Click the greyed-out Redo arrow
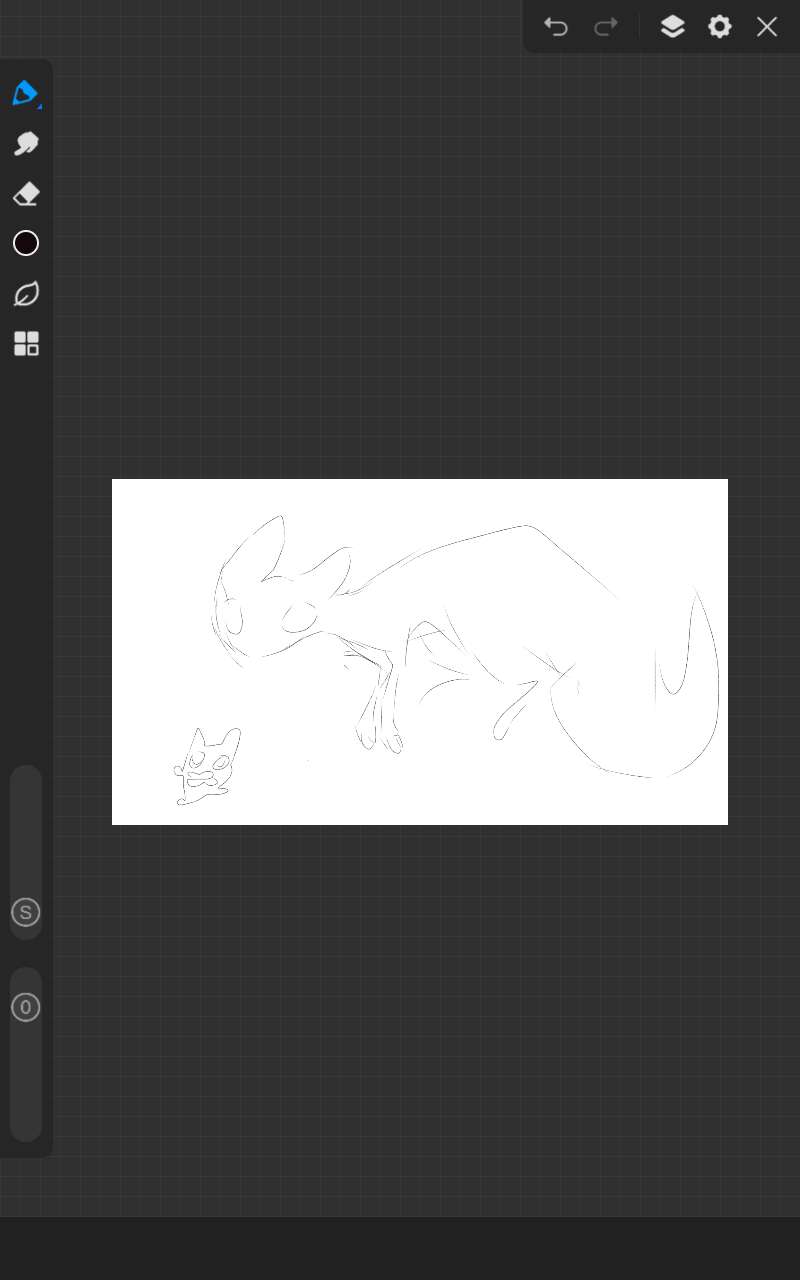This screenshot has width=800, height=1280. (606, 27)
